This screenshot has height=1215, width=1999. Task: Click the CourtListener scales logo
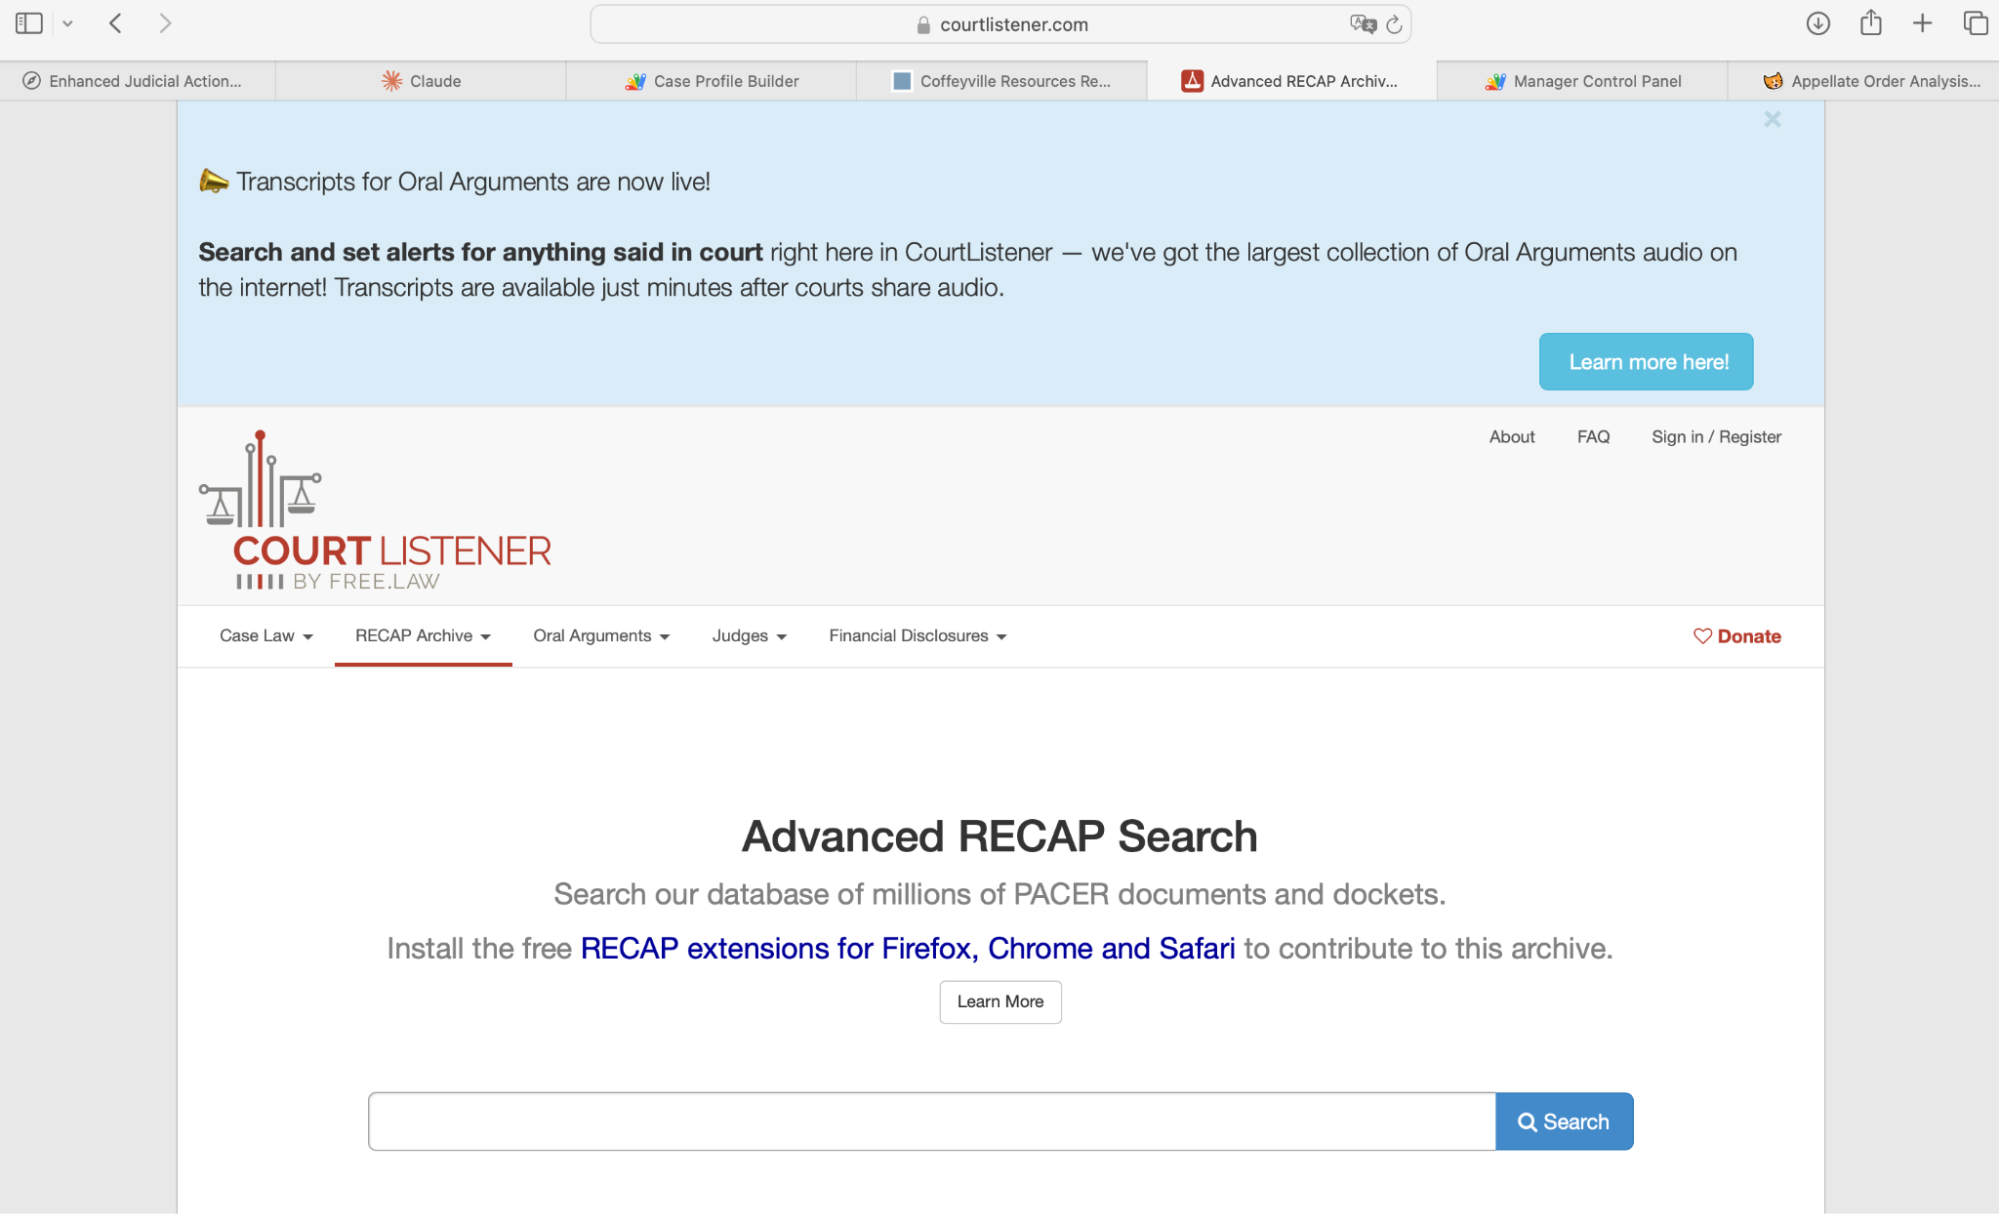pos(258,500)
